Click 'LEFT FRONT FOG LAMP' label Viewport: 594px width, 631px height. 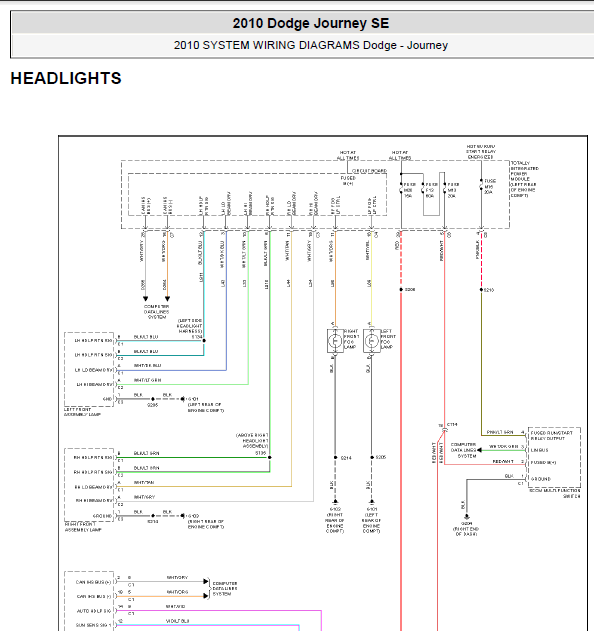[x=388, y=339]
